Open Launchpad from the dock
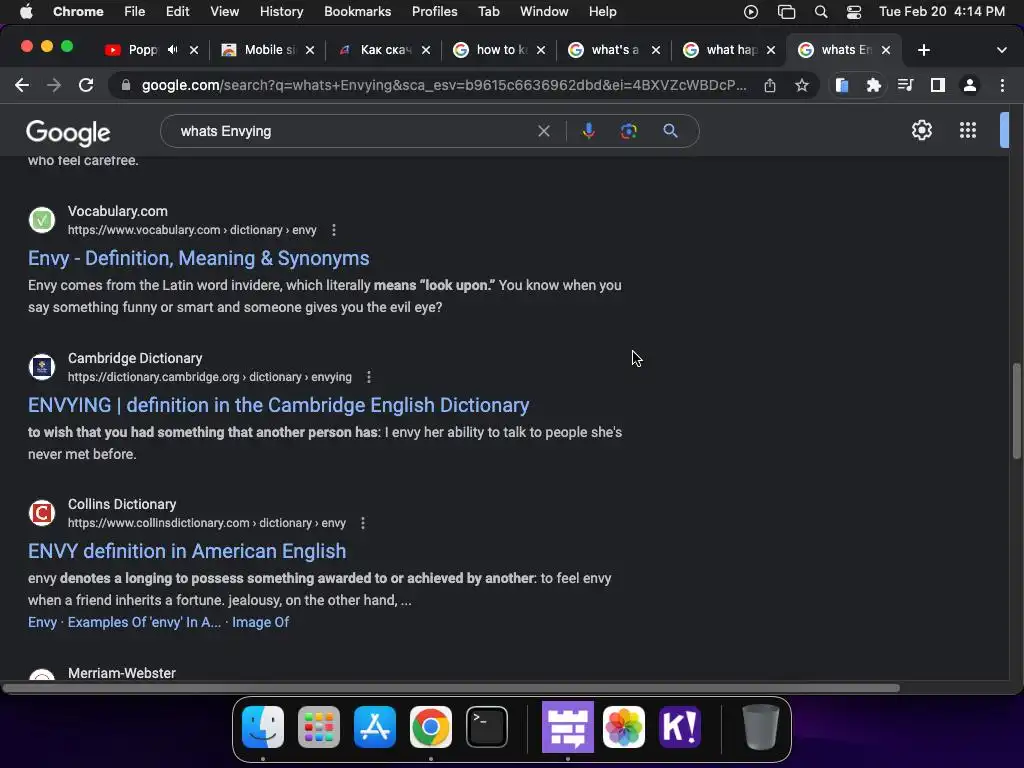This screenshot has width=1024, height=768. pos(319,727)
